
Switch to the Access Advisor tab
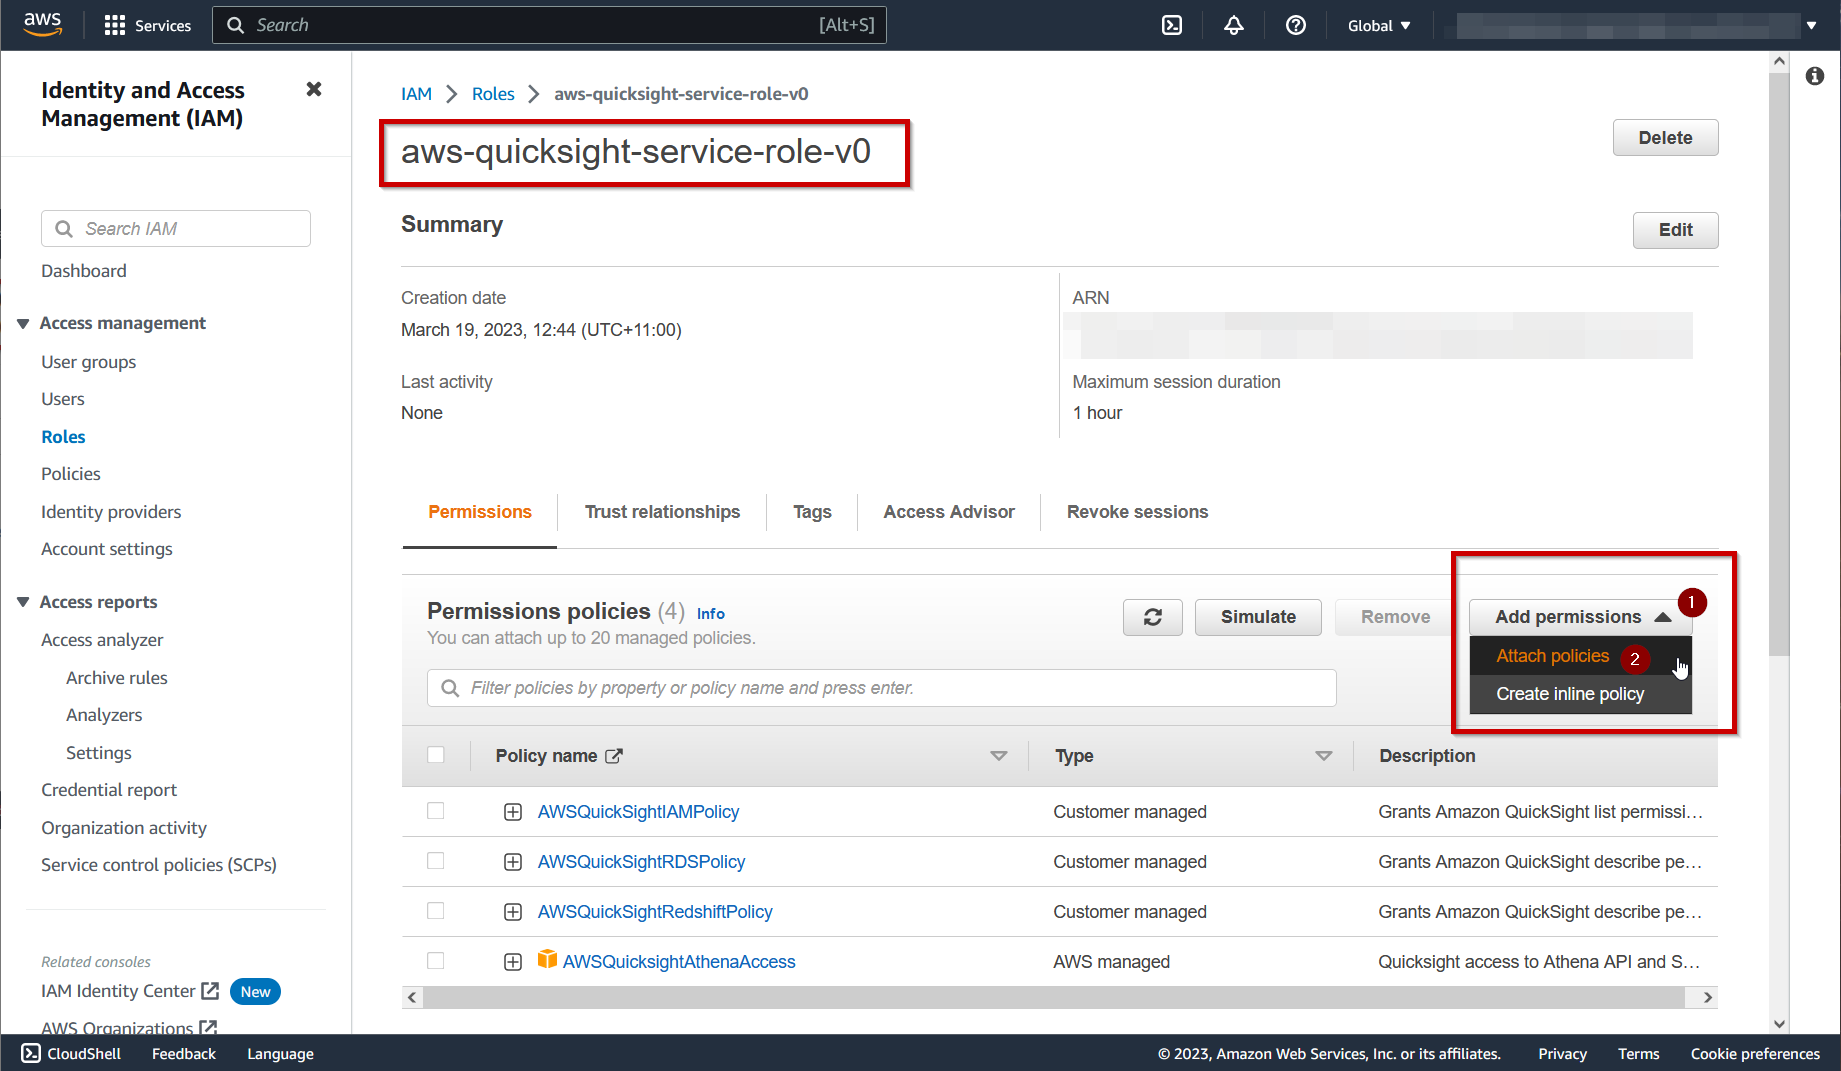pyautogui.click(x=949, y=512)
